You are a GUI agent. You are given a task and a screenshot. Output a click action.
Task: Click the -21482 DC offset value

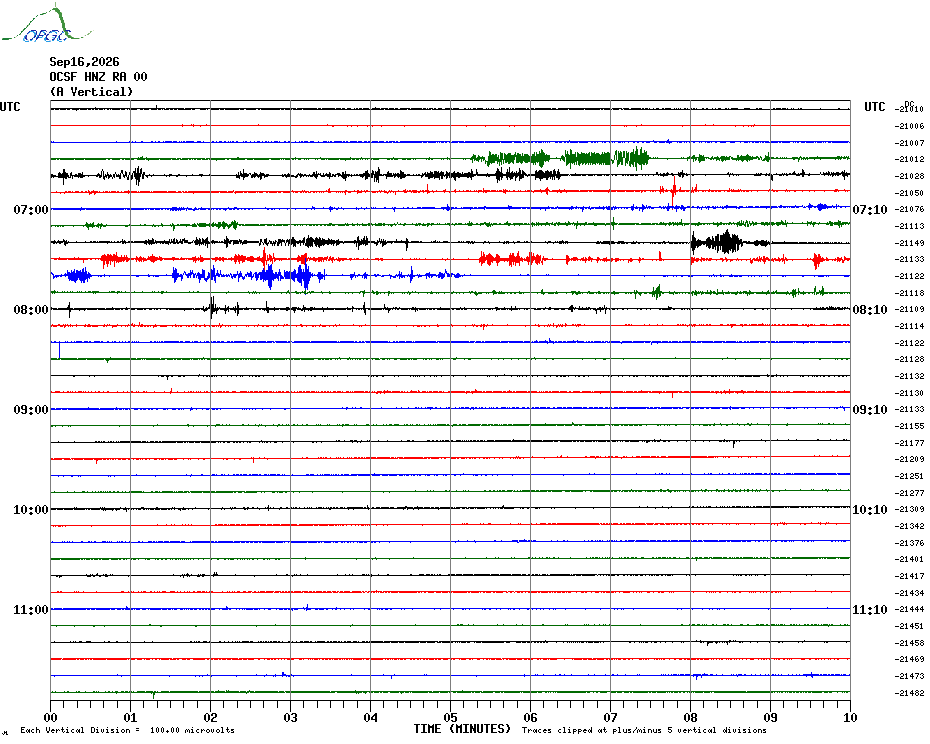tap(910, 693)
